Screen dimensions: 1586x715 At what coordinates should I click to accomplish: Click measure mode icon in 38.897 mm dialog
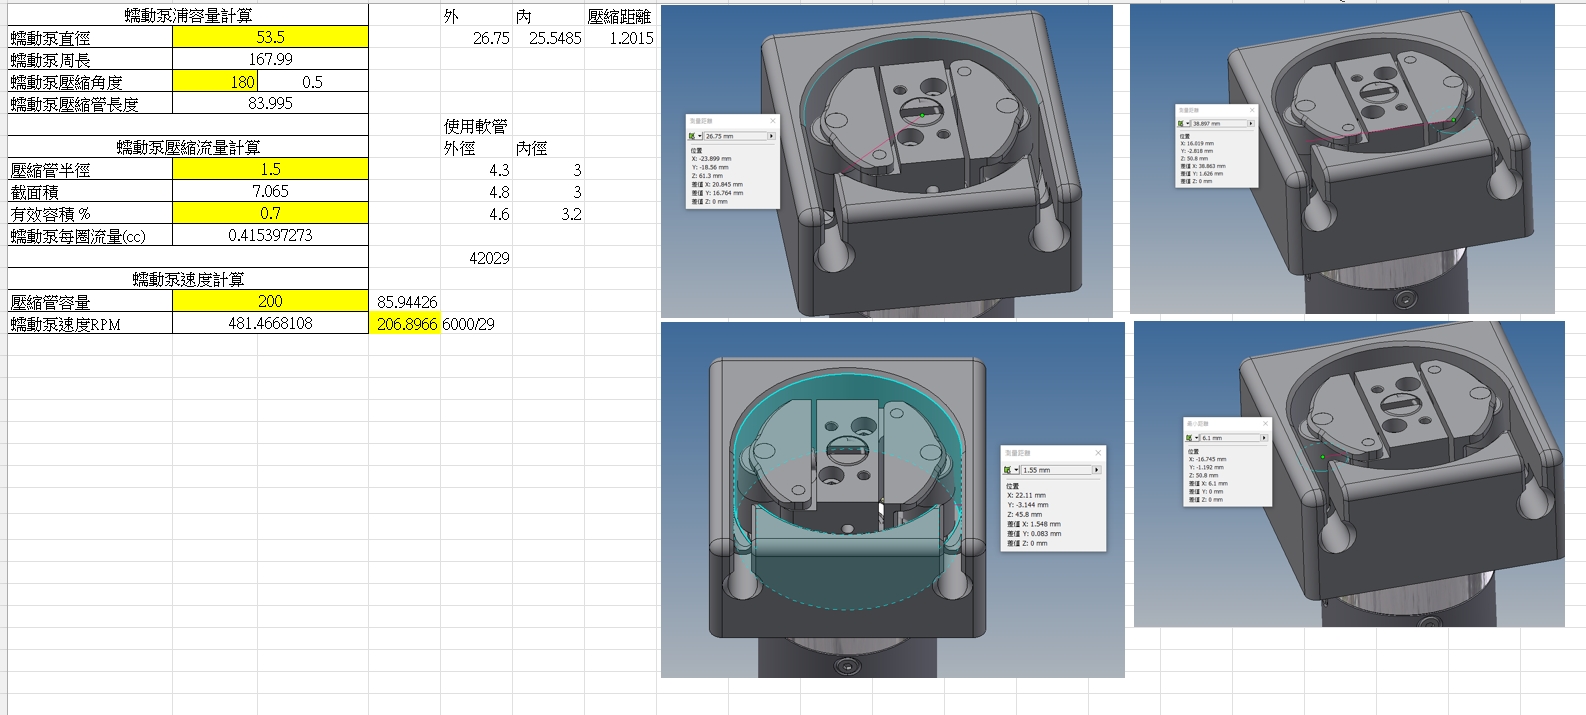click(1182, 124)
